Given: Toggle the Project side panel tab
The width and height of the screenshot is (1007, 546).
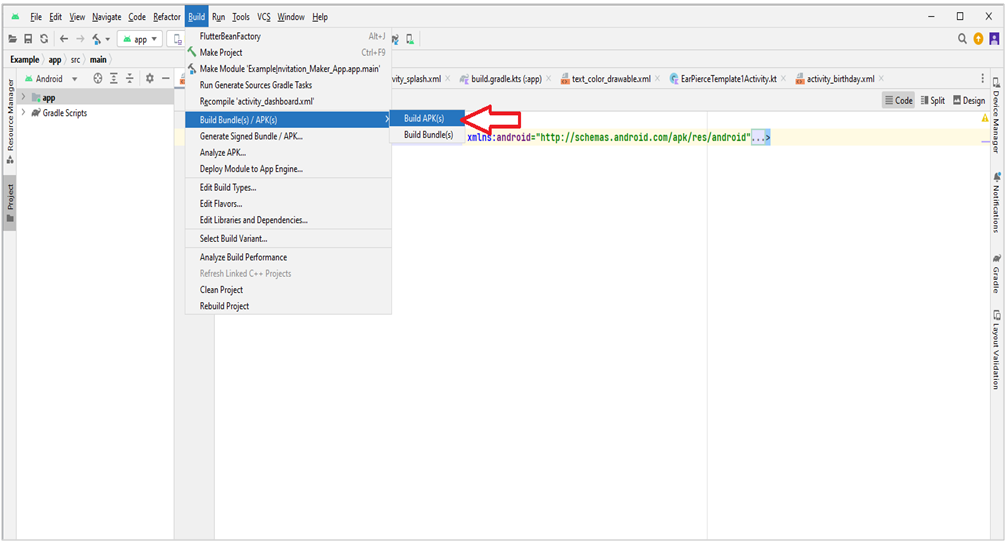Looking at the screenshot, I should coord(10,203).
